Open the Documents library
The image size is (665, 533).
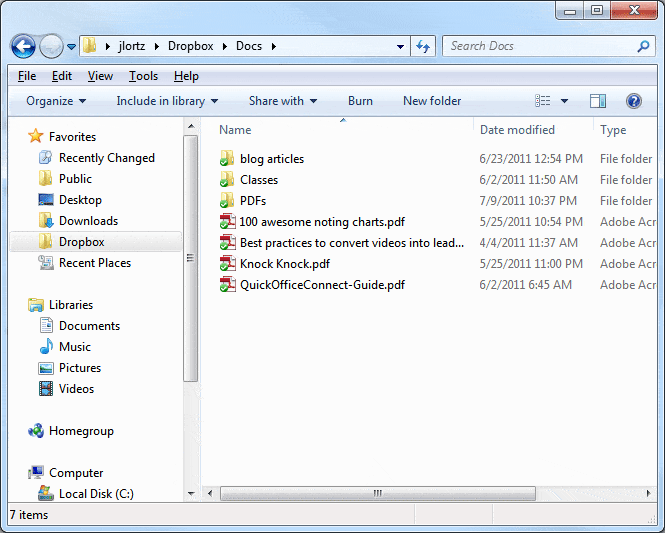pos(80,326)
